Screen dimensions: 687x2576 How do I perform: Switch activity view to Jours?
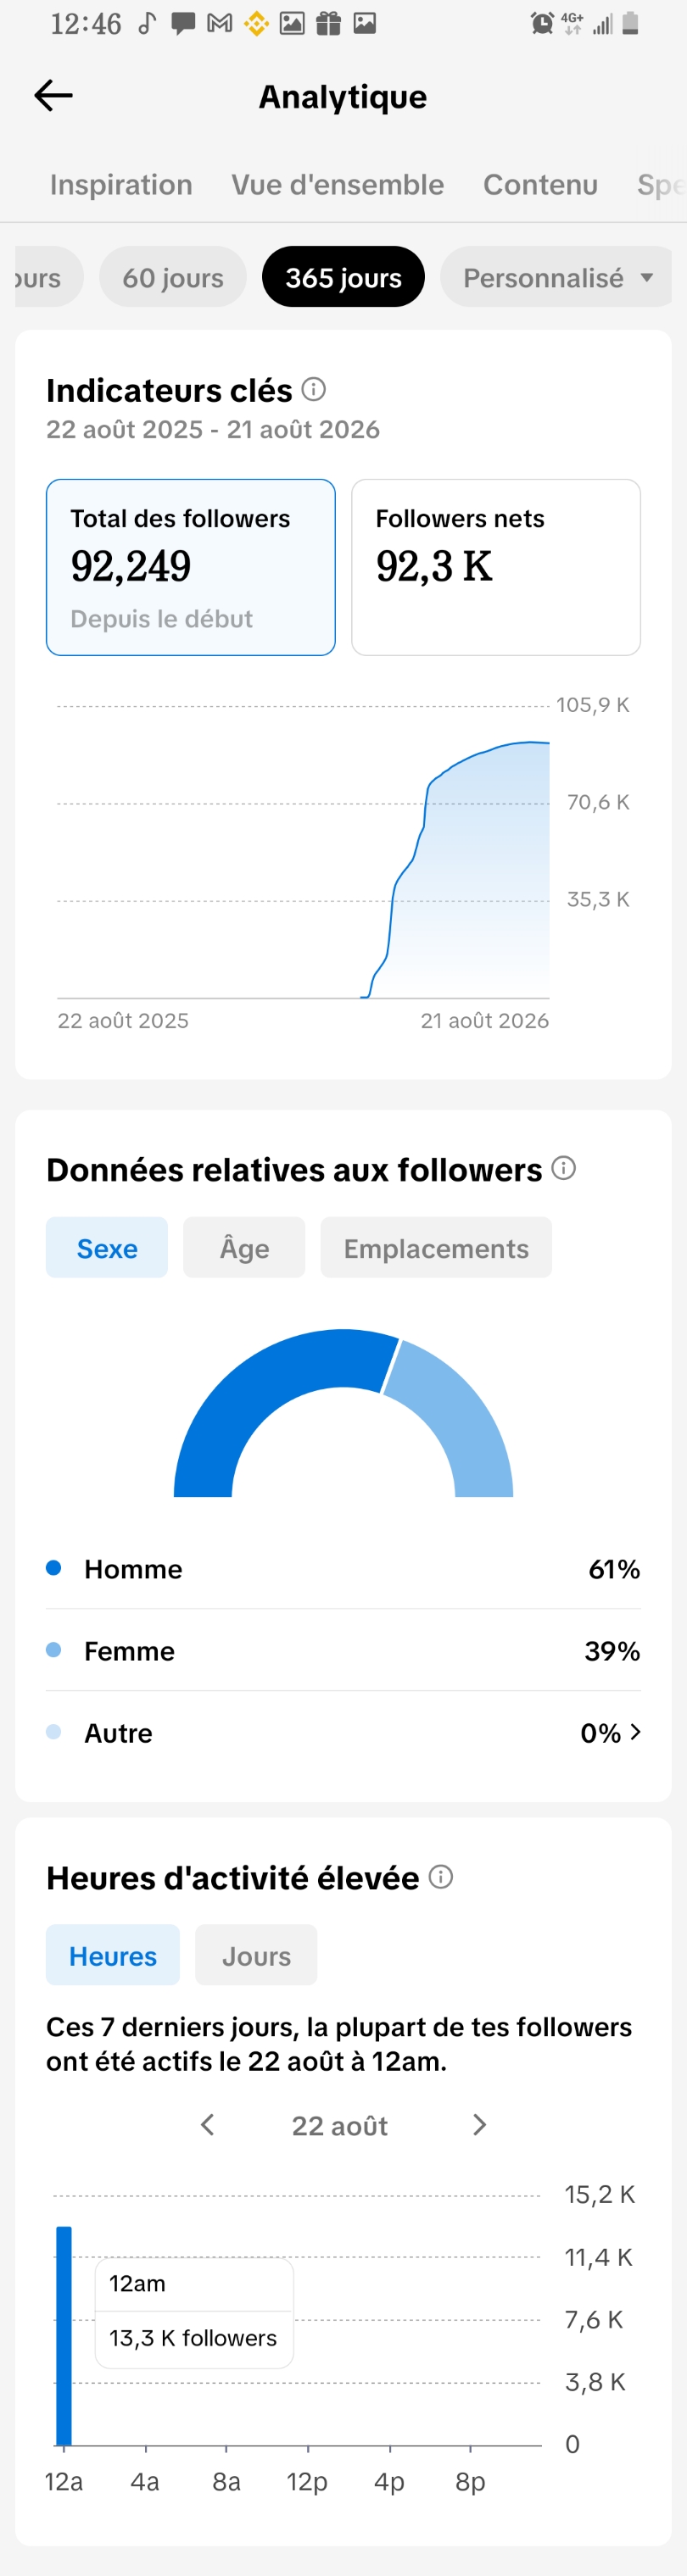tap(256, 1955)
